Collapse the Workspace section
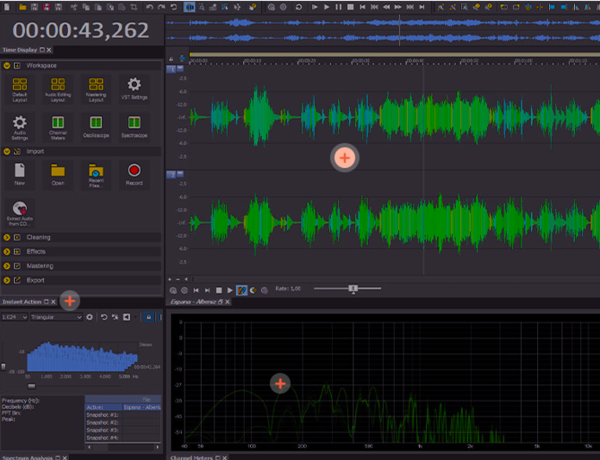 pos(8,65)
